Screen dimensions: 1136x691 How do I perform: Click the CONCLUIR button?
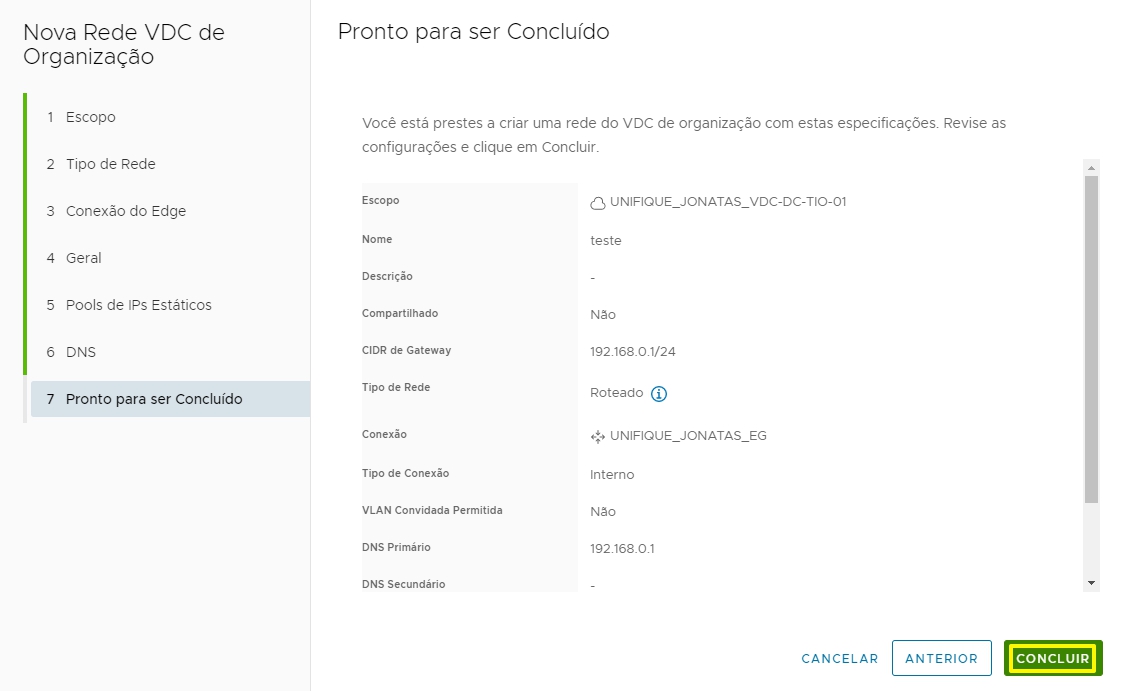1053,658
